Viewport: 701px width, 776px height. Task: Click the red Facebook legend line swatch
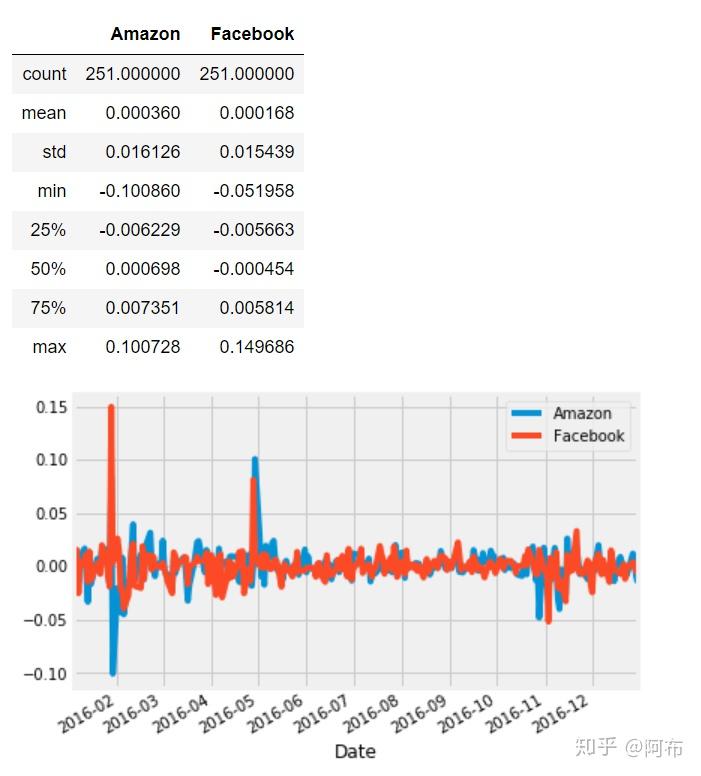(x=526, y=436)
